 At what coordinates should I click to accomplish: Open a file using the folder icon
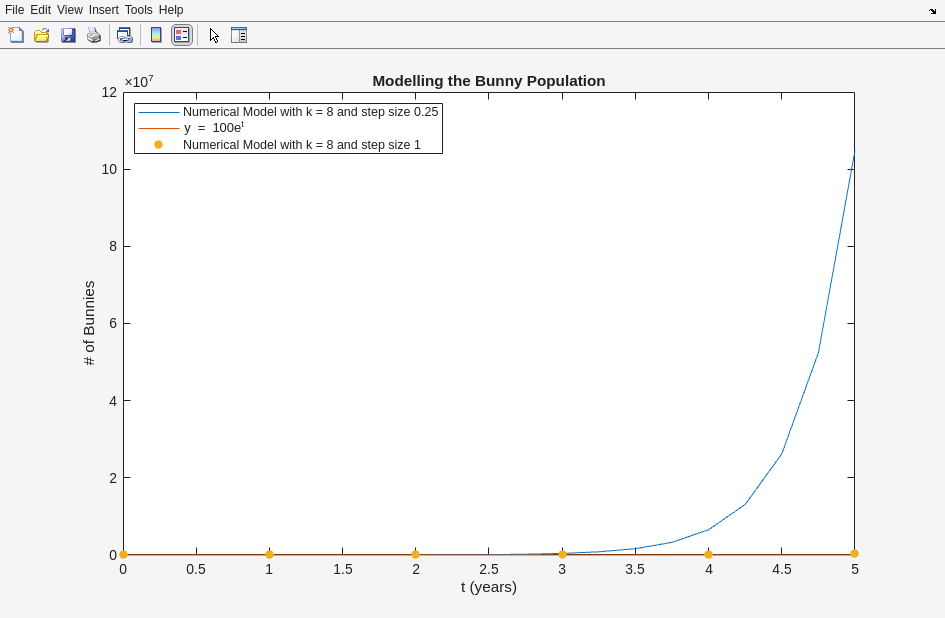(x=41, y=35)
